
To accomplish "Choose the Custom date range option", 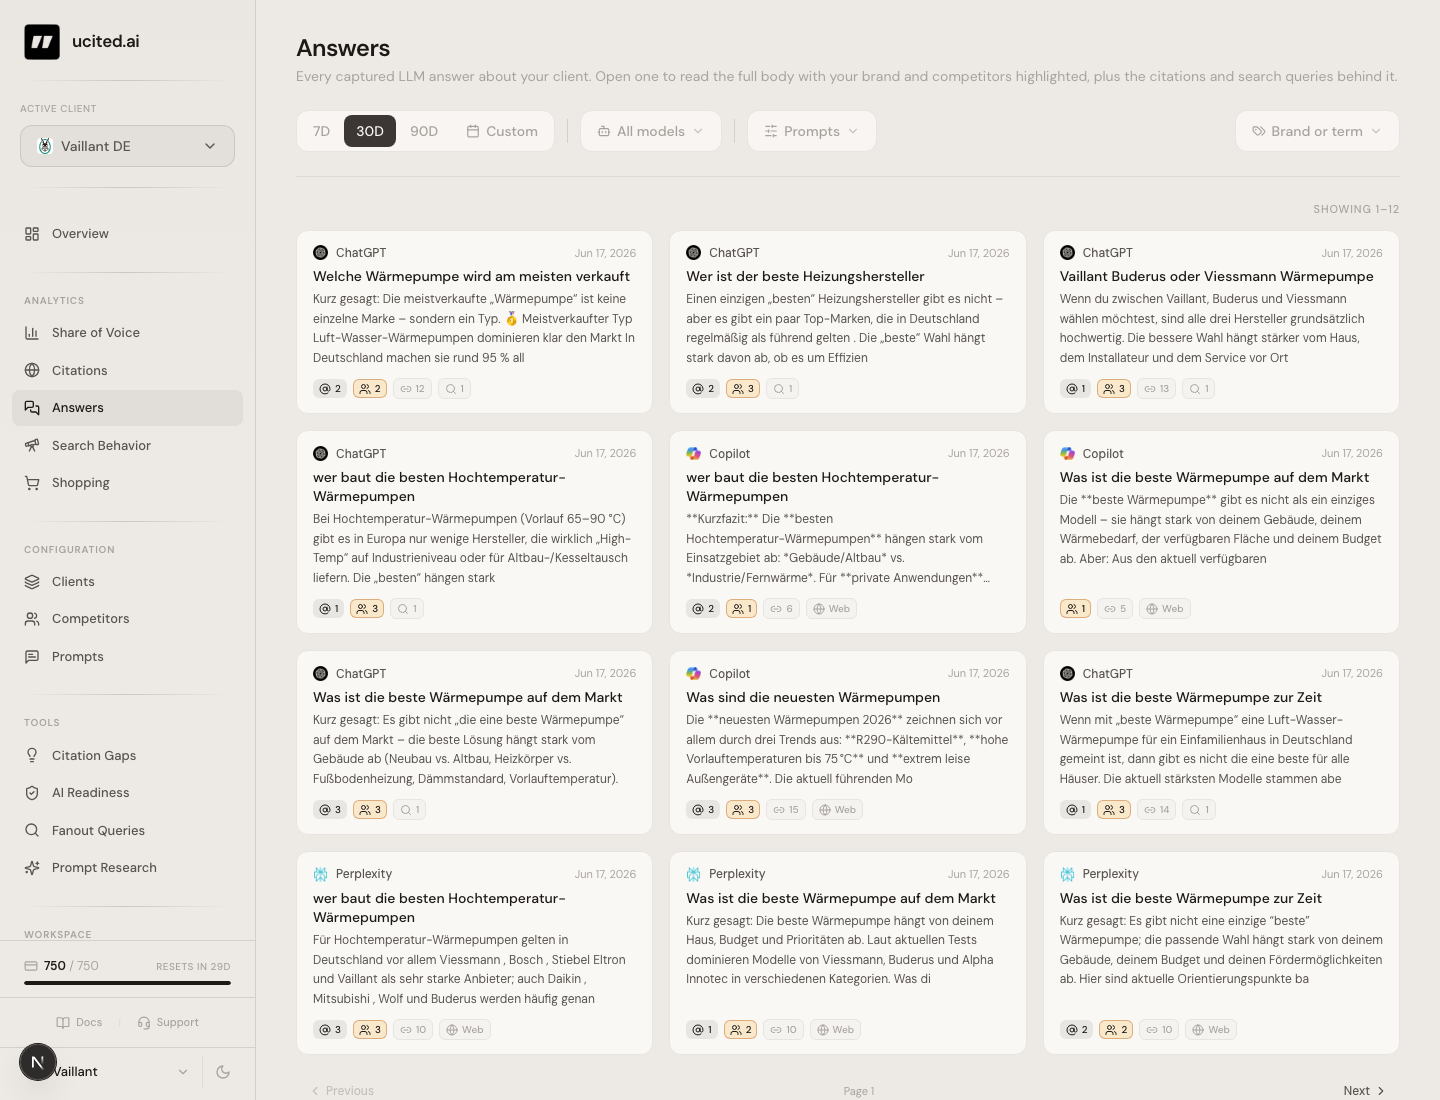I will click(x=502, y=131).
